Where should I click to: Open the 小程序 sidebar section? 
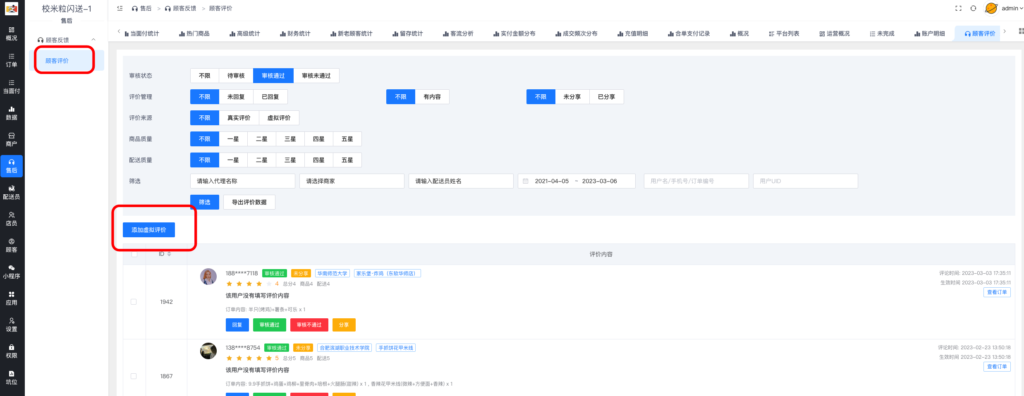(x=11, y=272)
